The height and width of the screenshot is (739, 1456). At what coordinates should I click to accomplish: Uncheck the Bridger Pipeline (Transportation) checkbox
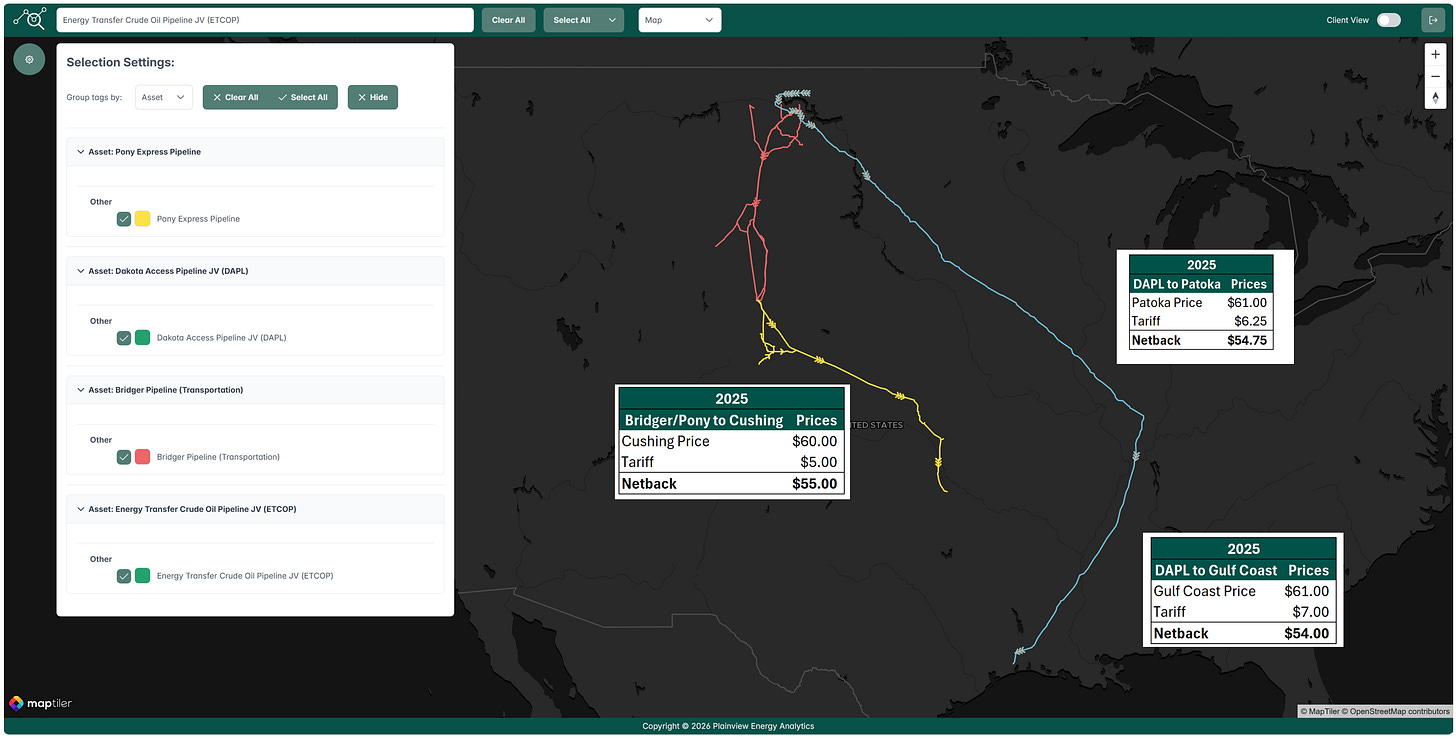[124, 457]
